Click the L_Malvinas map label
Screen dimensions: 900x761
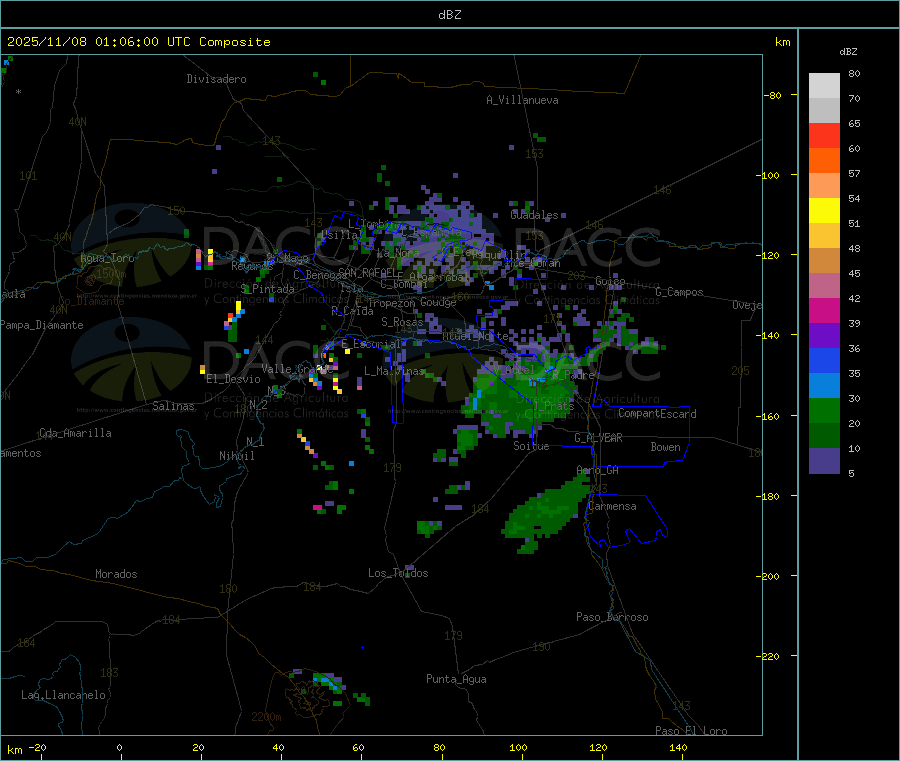coord(394,371)
